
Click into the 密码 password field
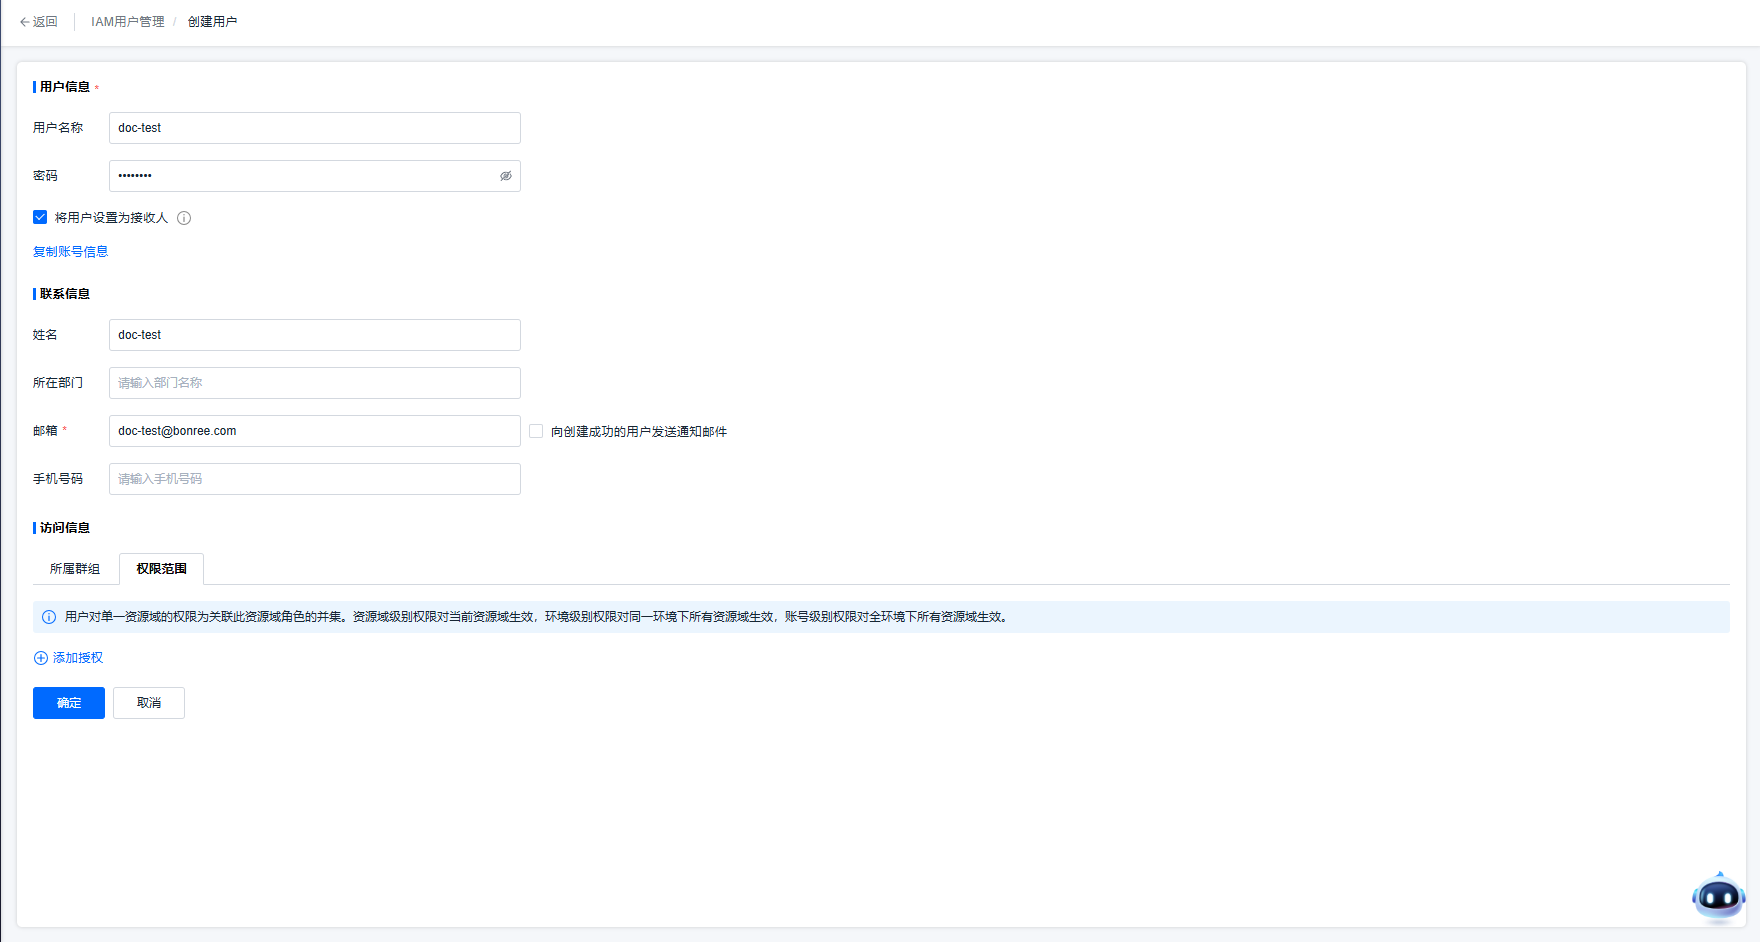coord(300,176)
